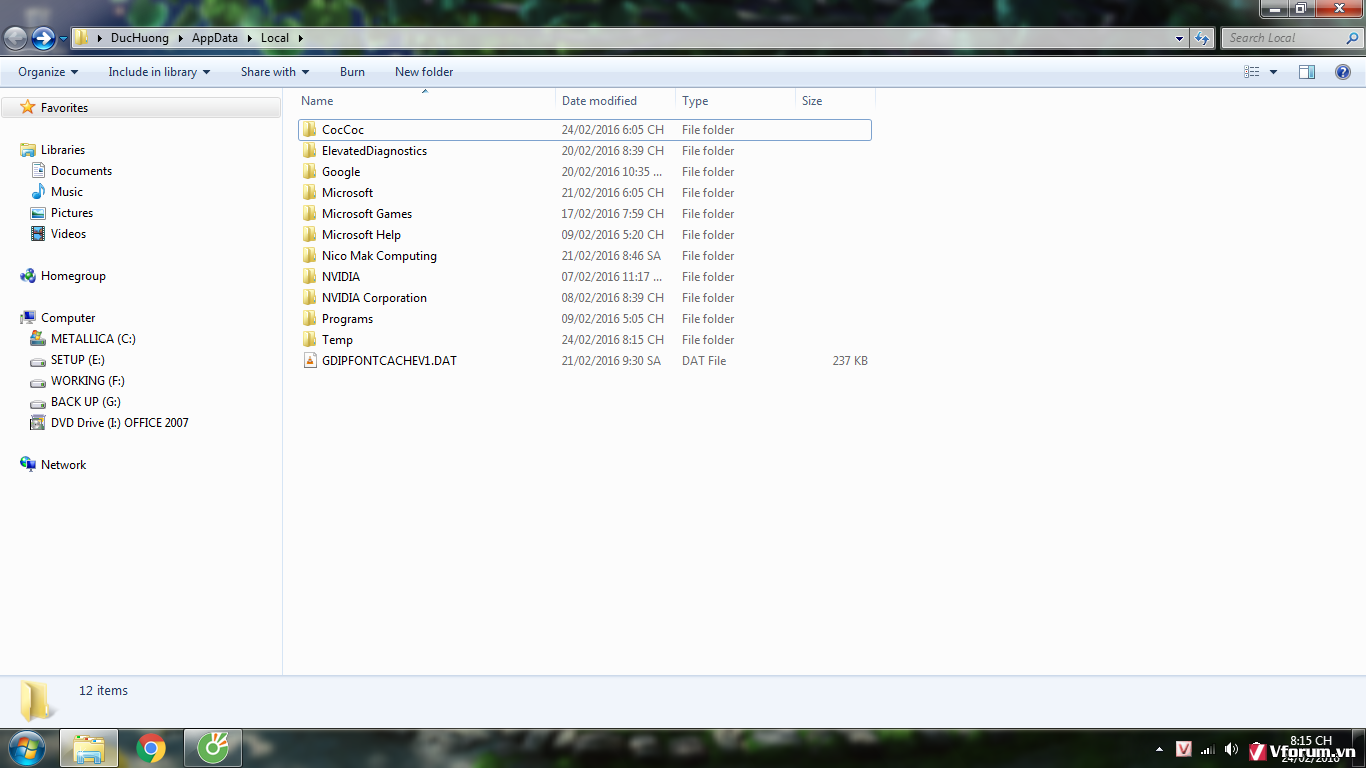Click the volume speaker tray icon
The image size is (1366, 768).
coord(1231,749)
